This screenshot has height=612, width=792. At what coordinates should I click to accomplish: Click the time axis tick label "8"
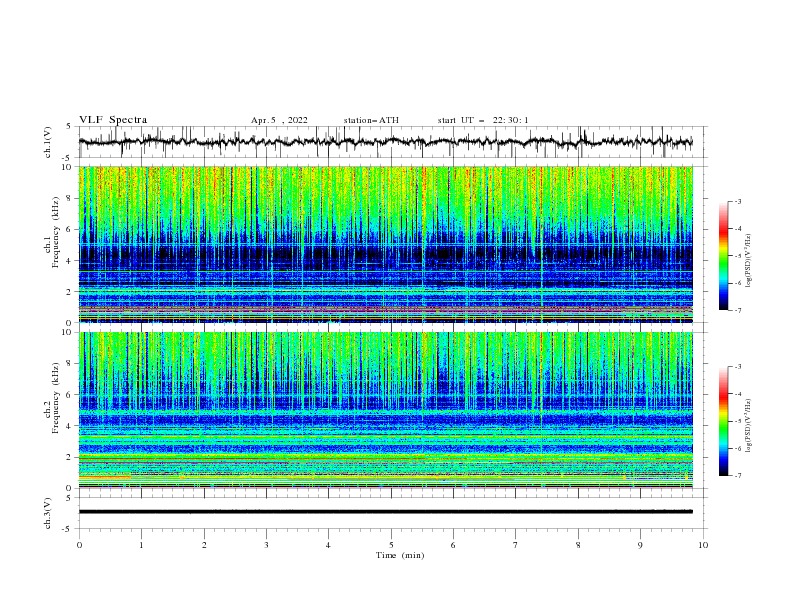(578, 545)
